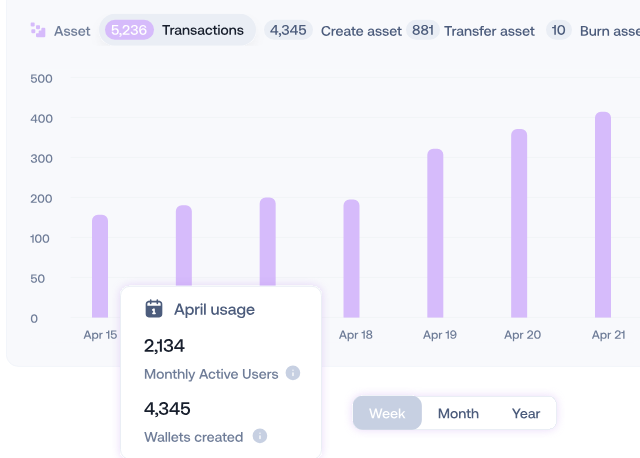Screen dimensions: 640x458
Task: Select the Burn asset tab
Action: point(608,31)
